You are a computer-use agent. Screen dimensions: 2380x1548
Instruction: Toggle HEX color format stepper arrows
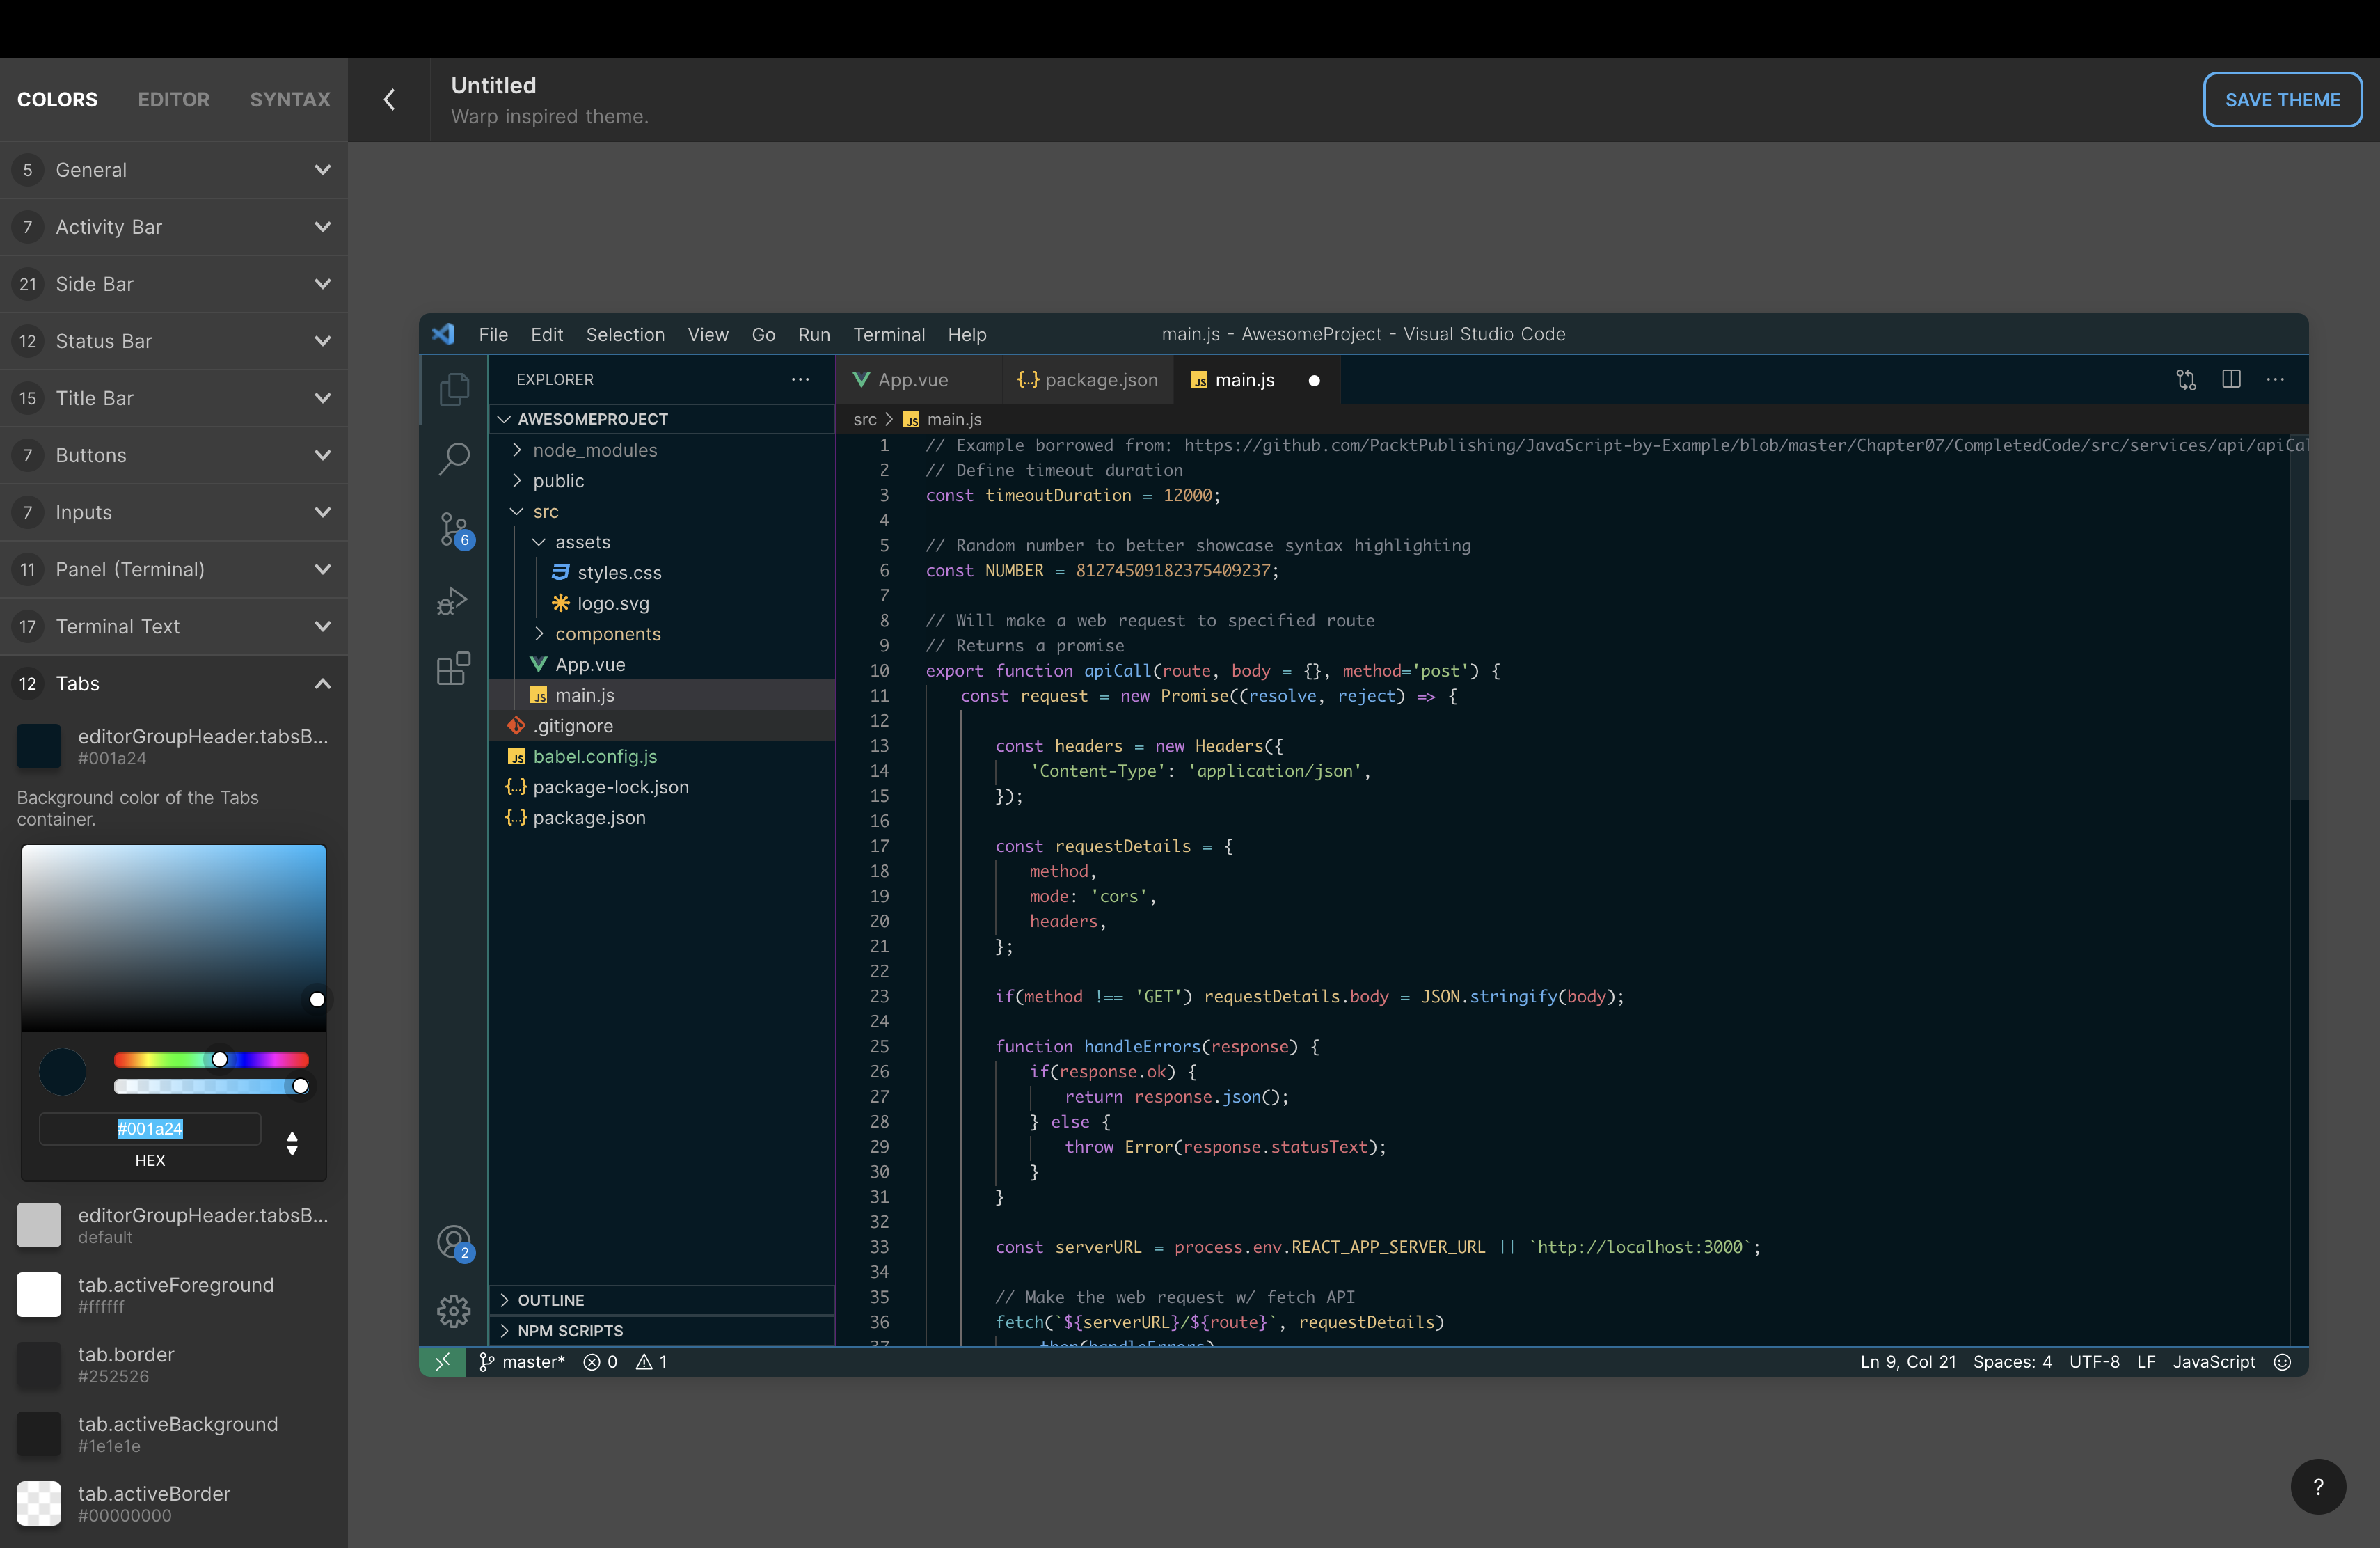pos(292,1143)
